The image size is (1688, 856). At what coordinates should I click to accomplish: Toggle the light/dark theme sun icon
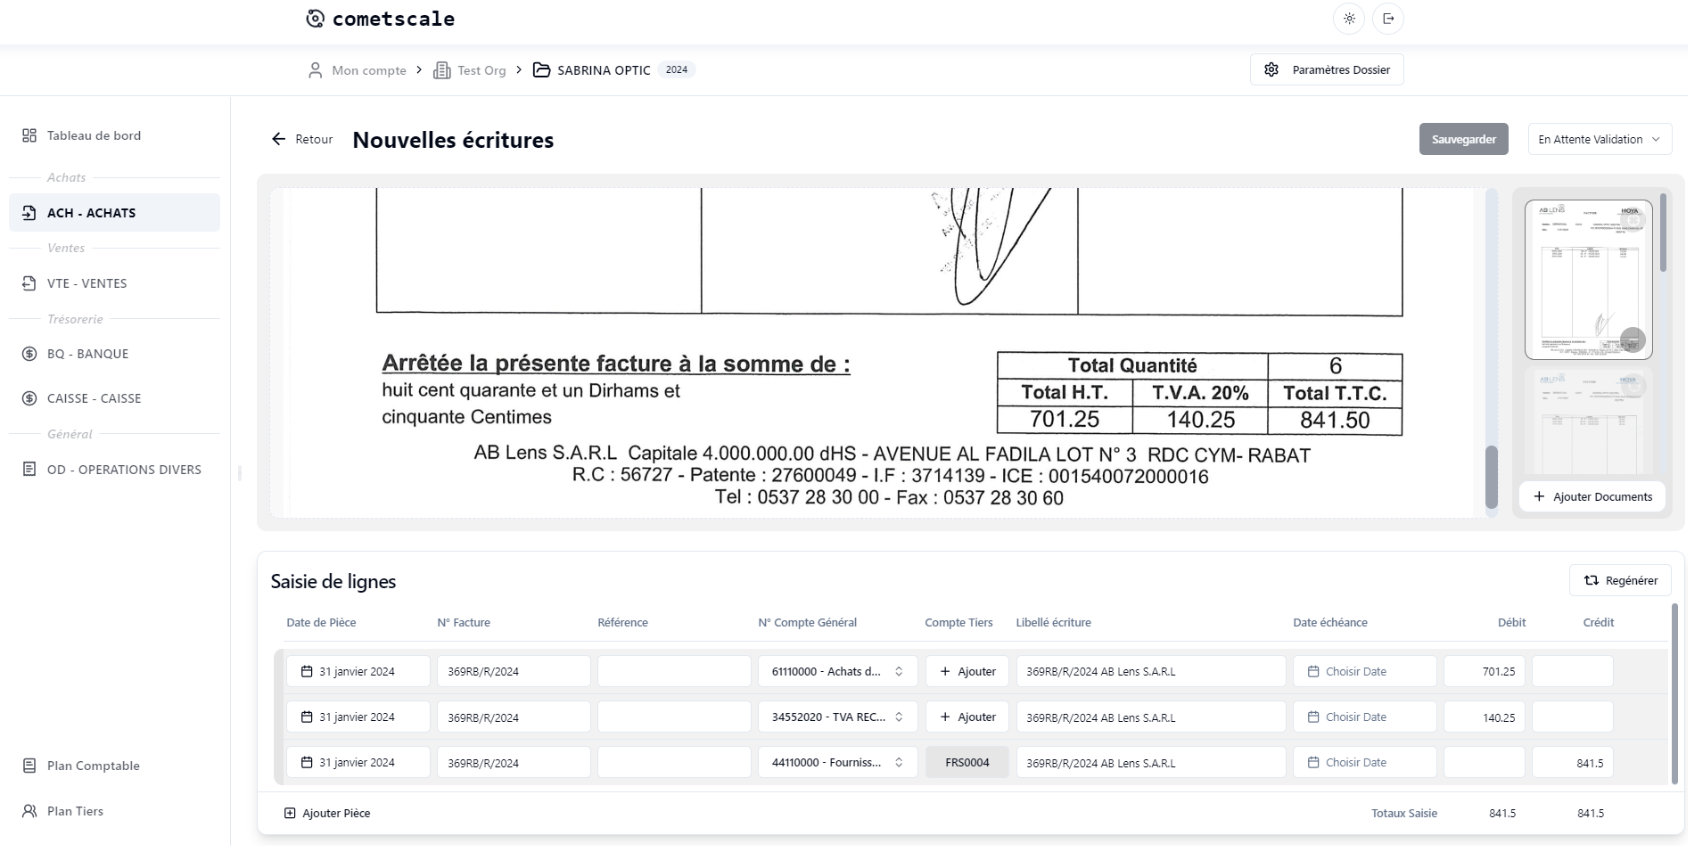click(x=1349, y=18)
